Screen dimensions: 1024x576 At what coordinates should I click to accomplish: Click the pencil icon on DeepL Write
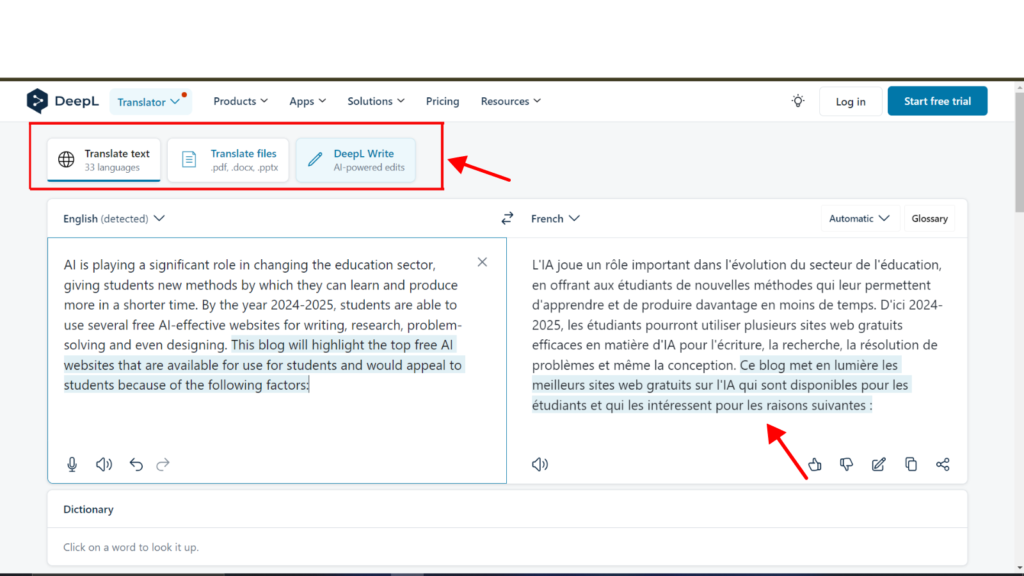coord(315,159)
